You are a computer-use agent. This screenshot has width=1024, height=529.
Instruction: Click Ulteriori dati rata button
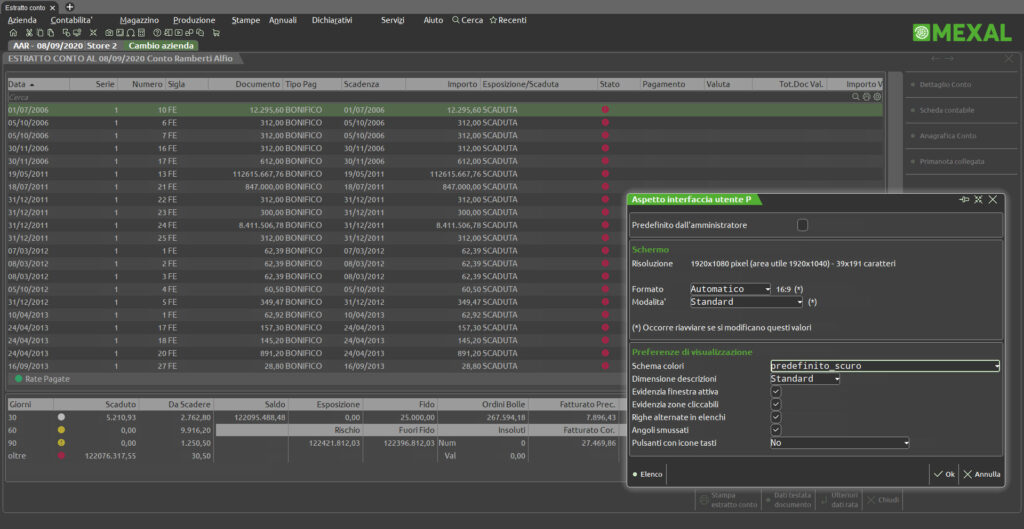[839, 500]
